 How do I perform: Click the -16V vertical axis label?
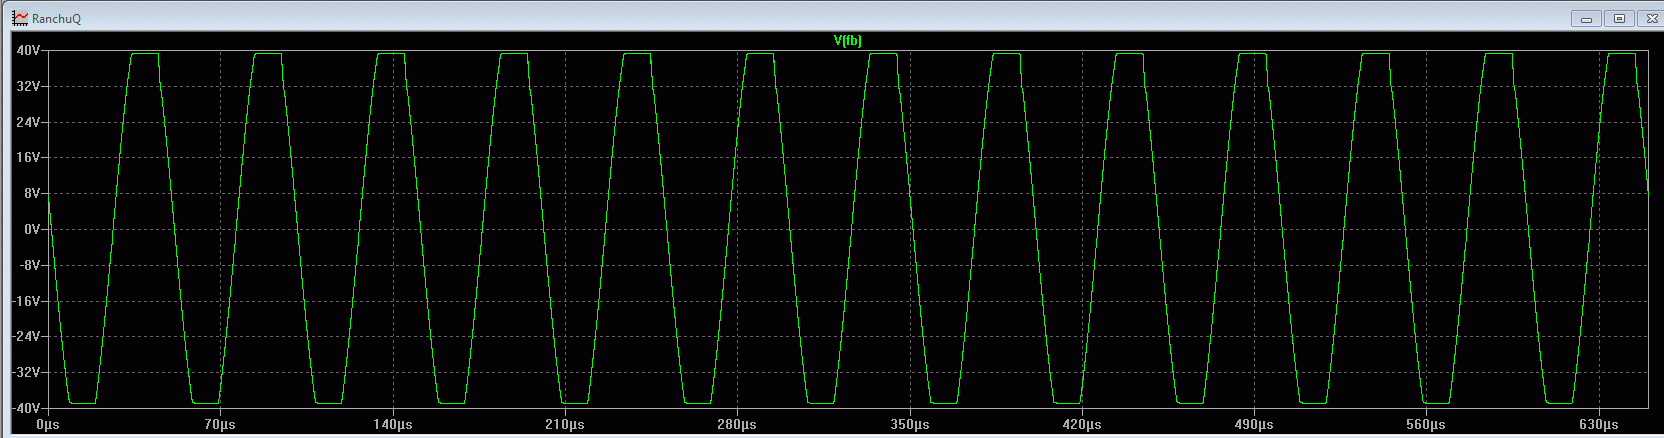click(26, 301)
